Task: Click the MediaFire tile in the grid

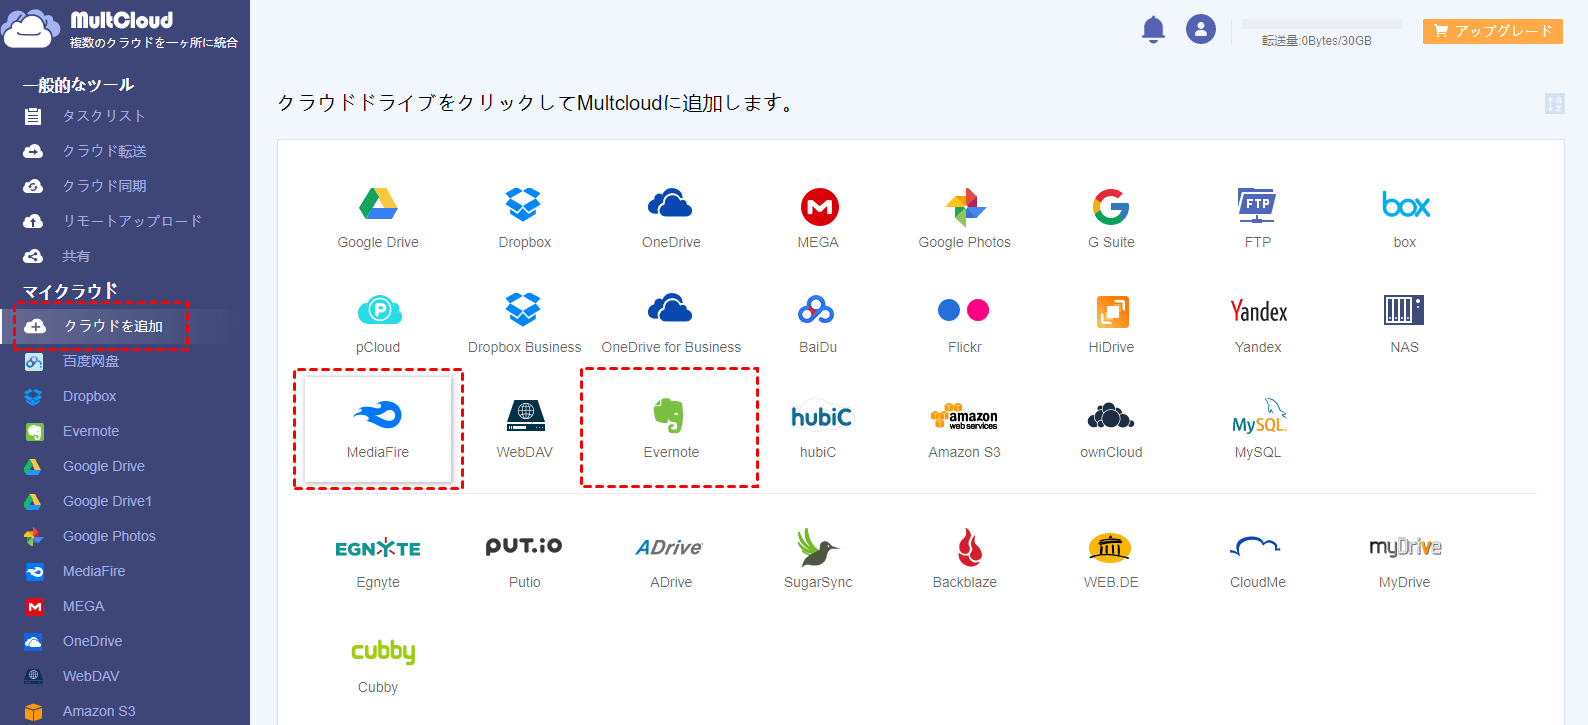Action: pos(378,429)
